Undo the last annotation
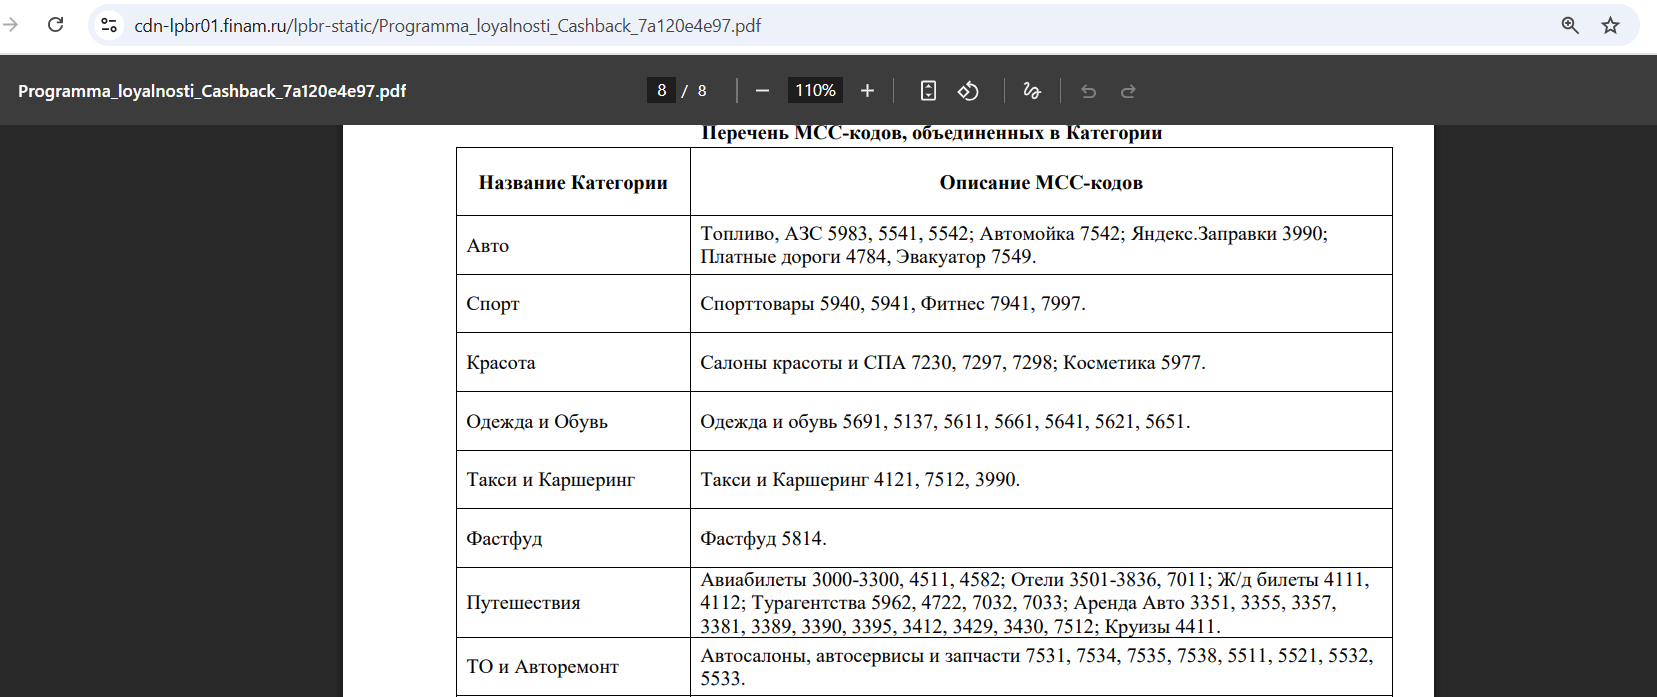This screenshot has height=697, width=1657. [1089, 91]
